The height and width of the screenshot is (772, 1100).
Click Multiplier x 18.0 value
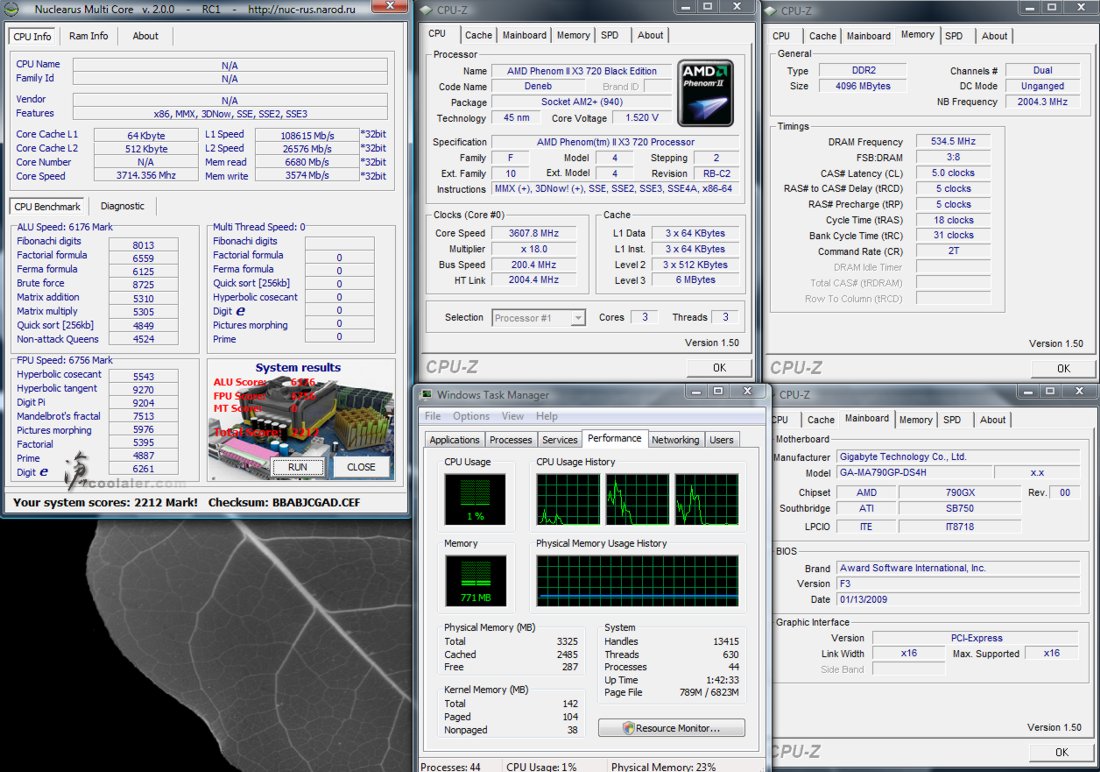coord(533,249)
